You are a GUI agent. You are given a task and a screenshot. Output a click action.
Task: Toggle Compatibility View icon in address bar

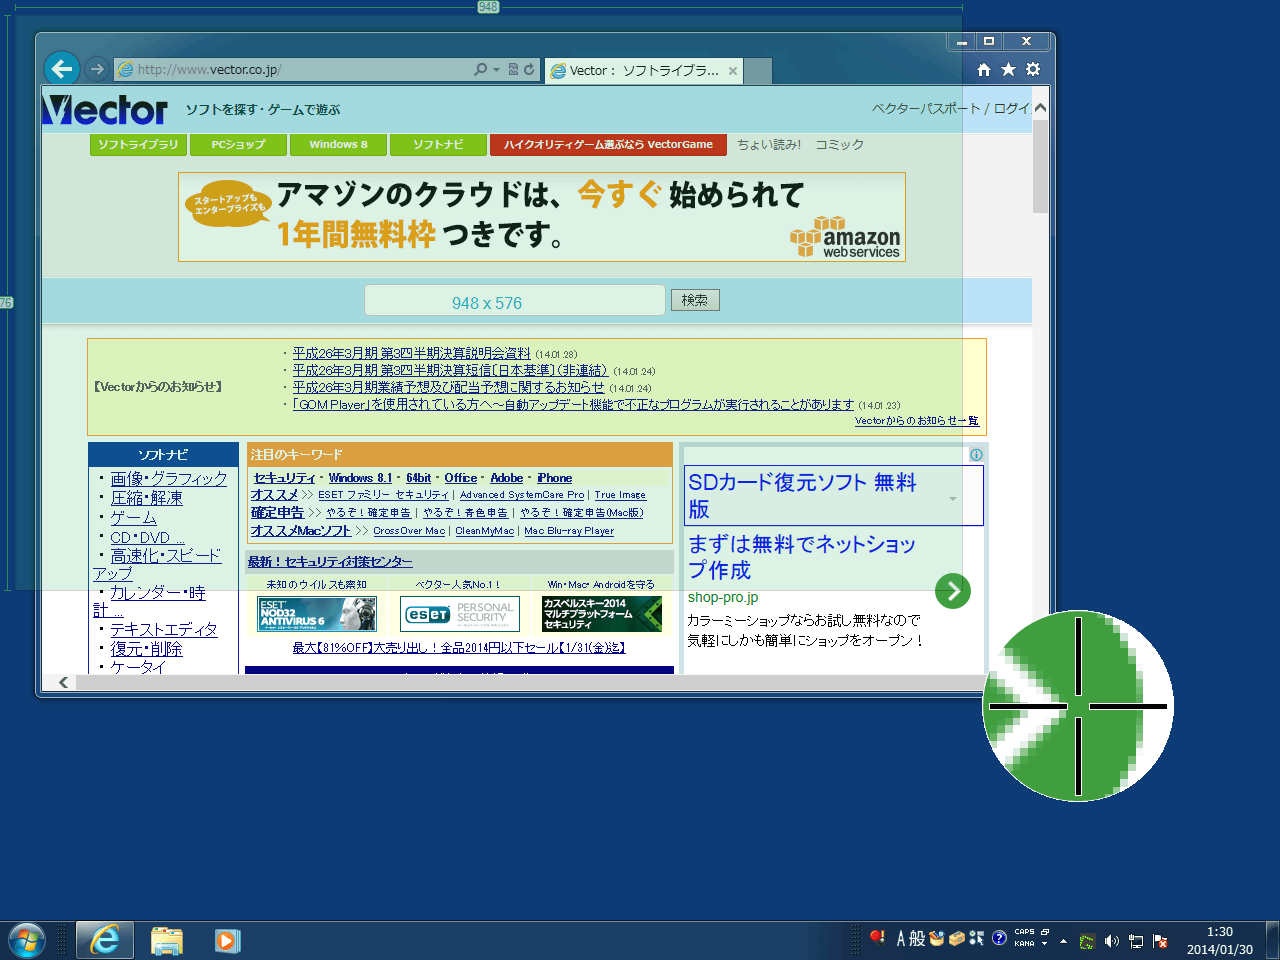[x=513, y=69]
